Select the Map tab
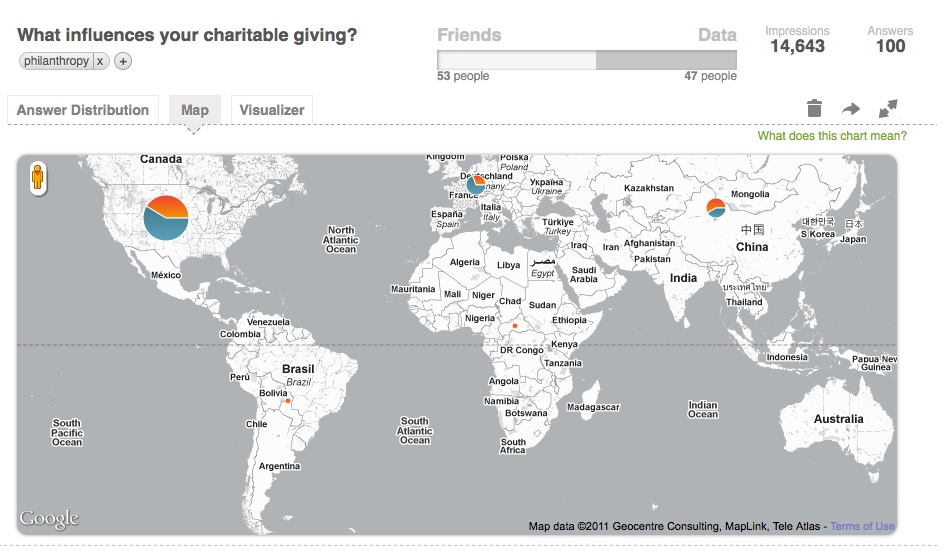 click(x=195, y=110)
